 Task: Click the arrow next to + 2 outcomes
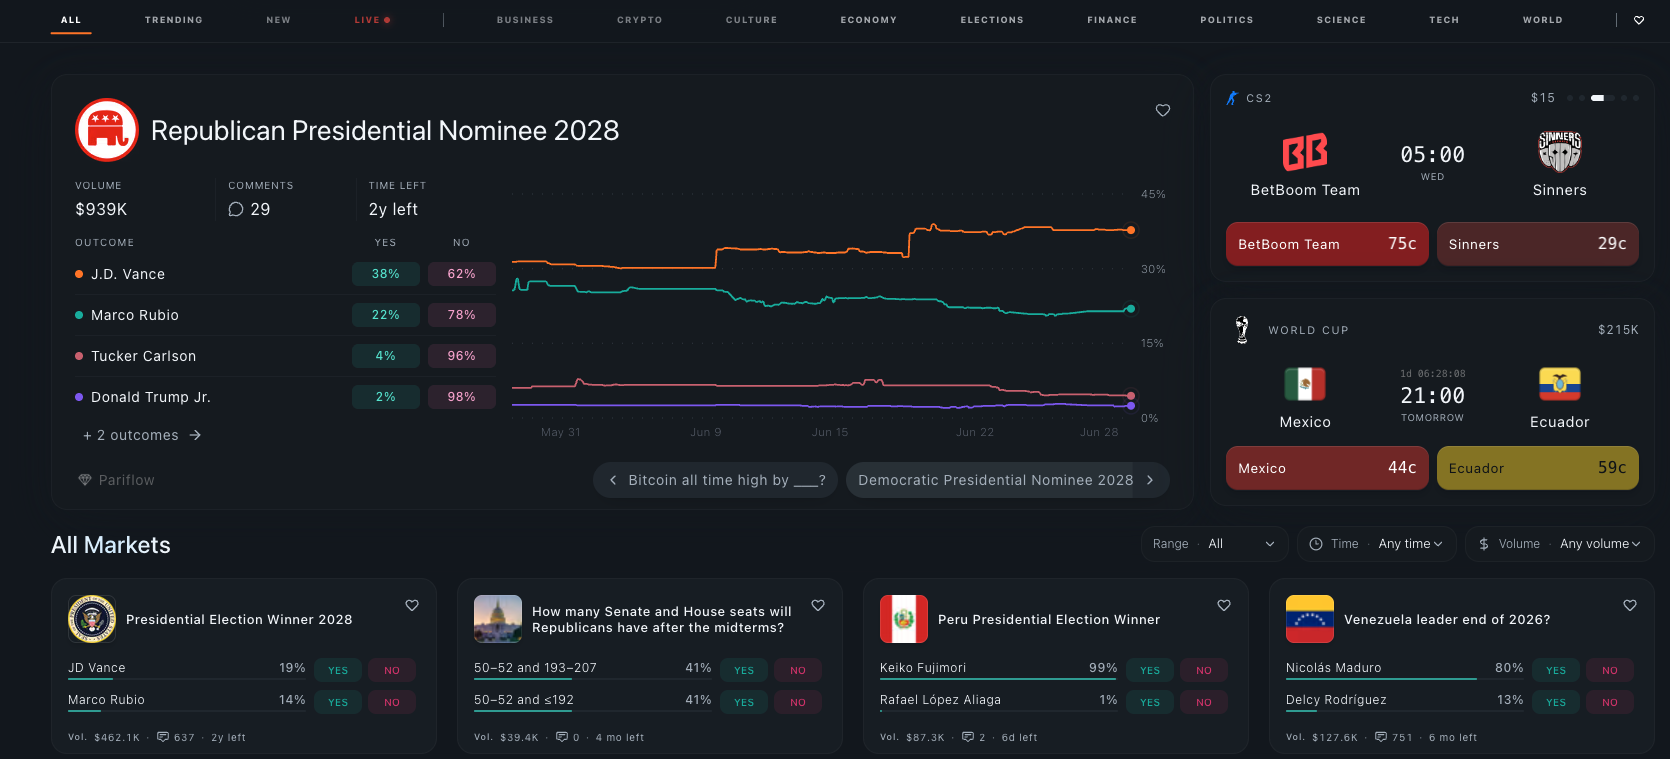click(x=195, y=435)
